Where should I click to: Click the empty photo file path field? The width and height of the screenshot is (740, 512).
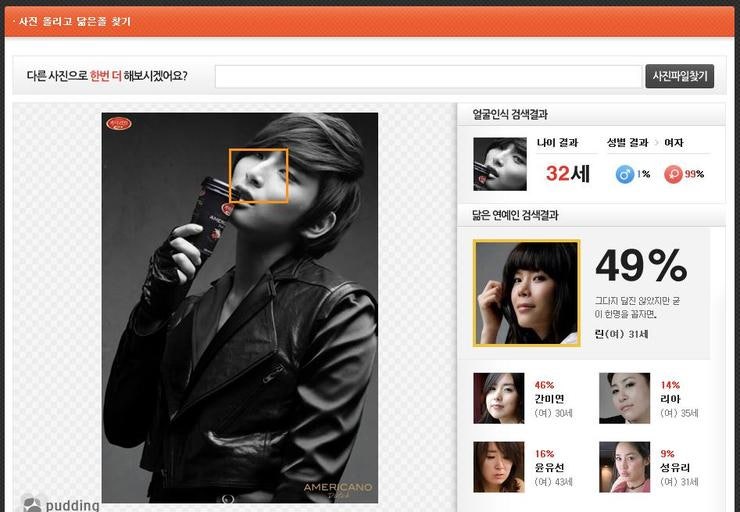pos(428,77)
